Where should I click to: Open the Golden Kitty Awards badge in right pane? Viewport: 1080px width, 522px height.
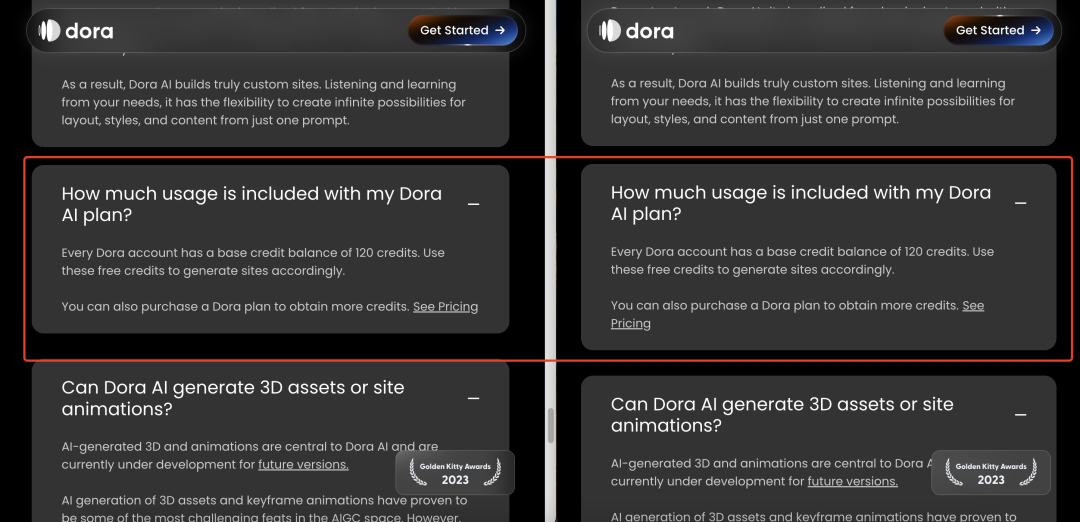pyautogui.click(x=991, y=472)
